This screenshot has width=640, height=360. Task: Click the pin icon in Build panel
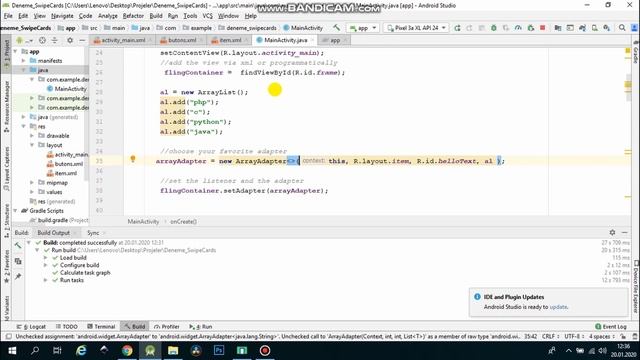(18, 276)
